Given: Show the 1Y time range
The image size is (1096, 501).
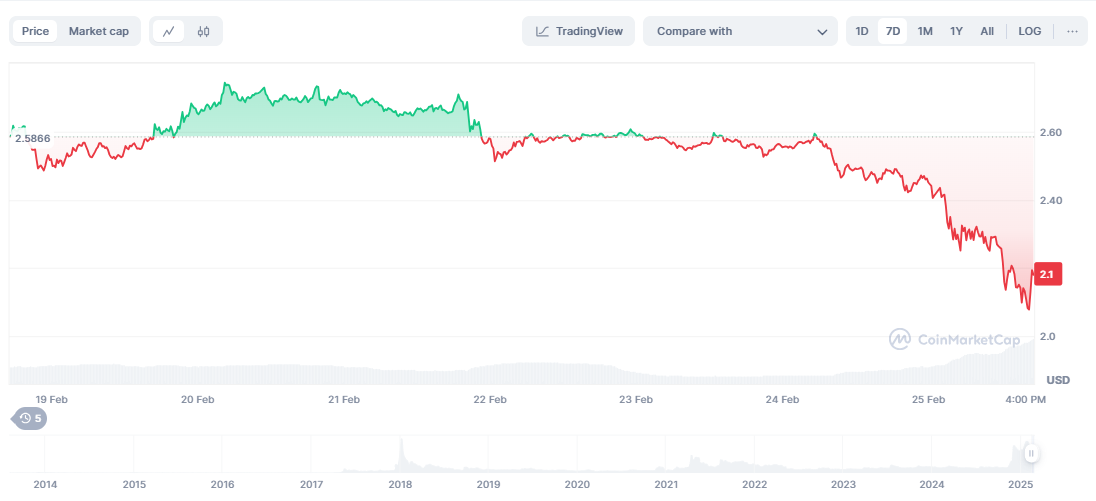Looking at the screenshot, I should pos(956,31).
